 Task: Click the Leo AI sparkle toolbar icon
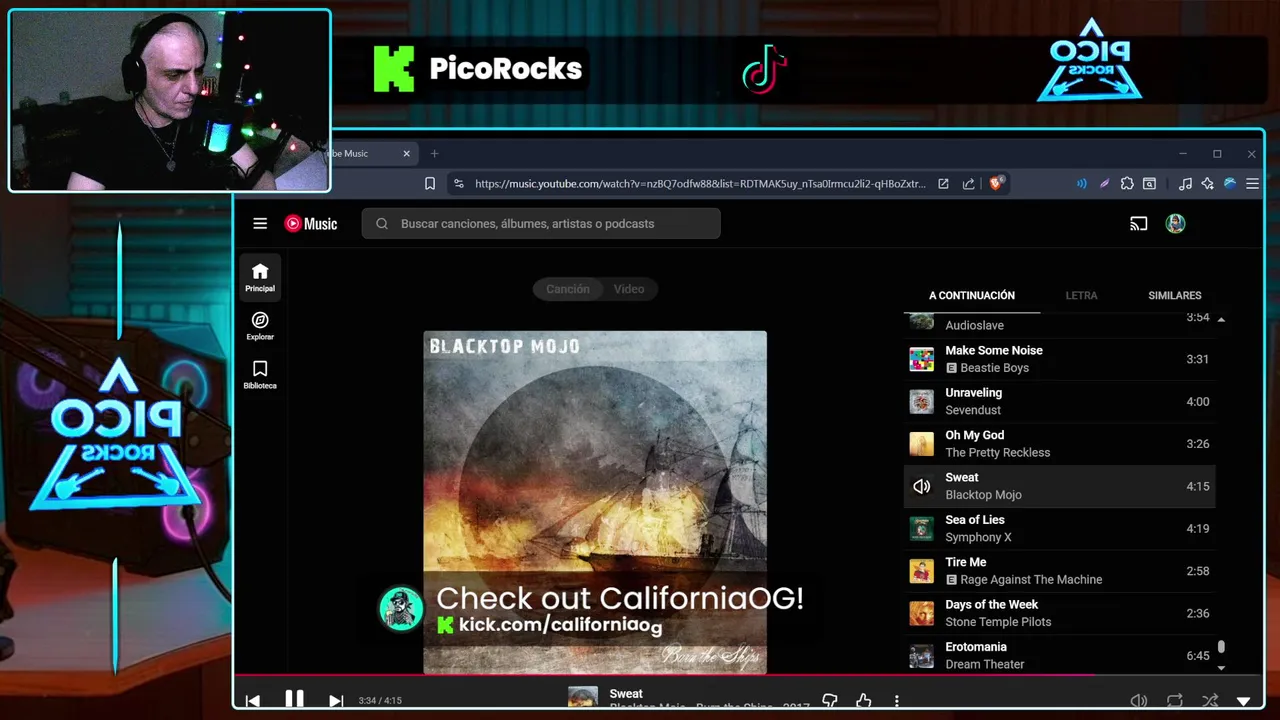(1208, 184)
